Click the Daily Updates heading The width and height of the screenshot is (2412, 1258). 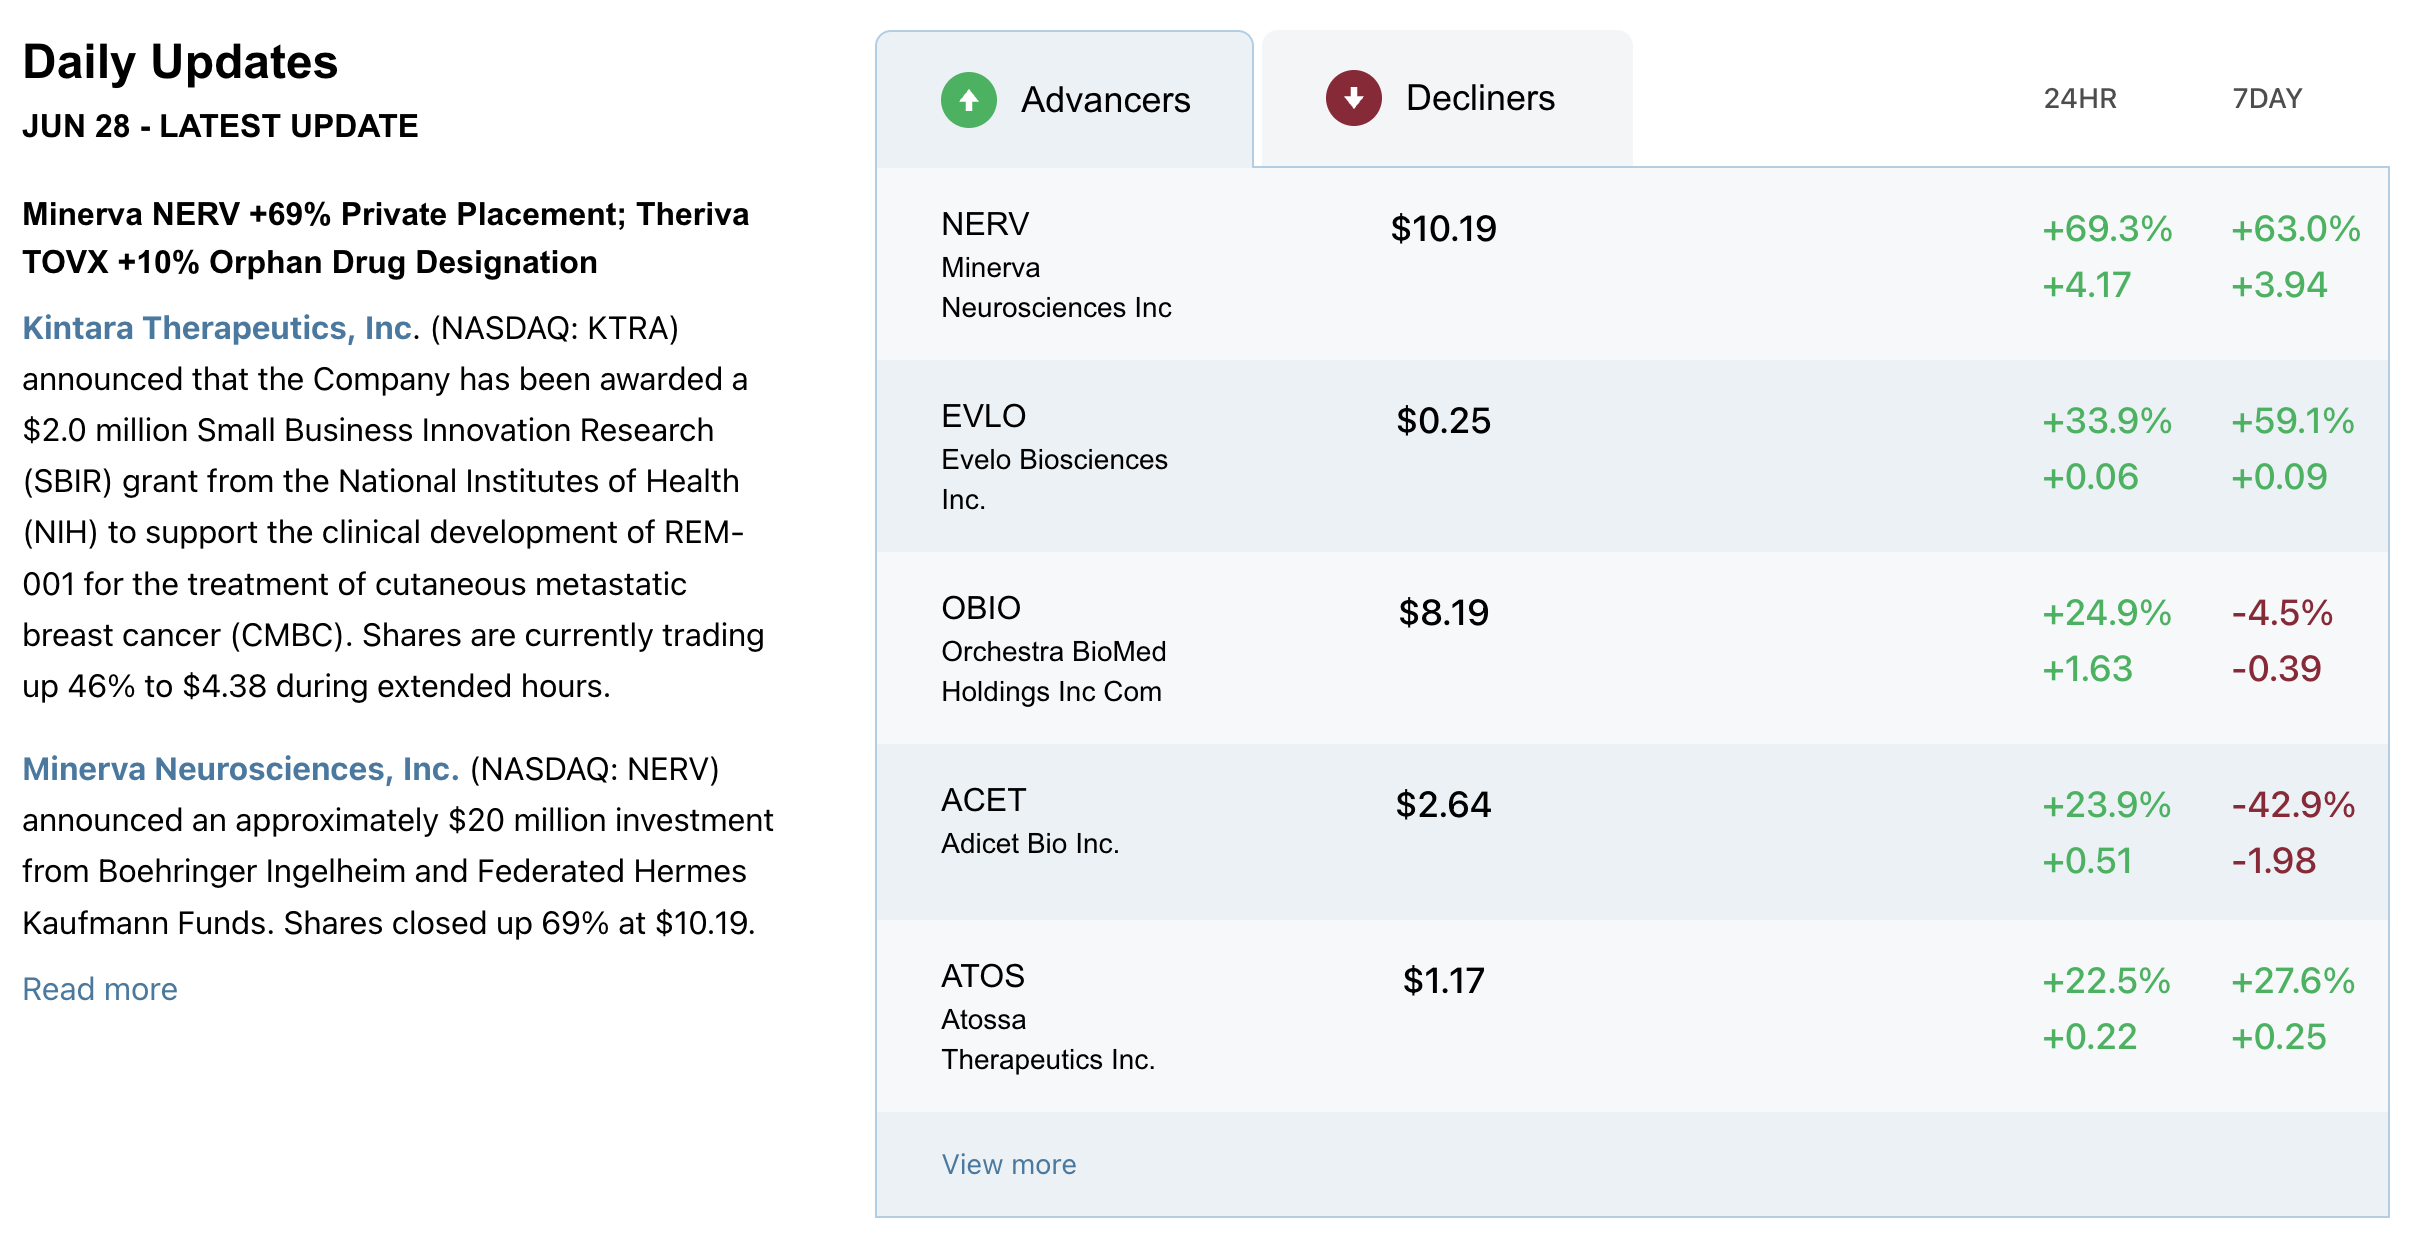pyautogui.click(x=180, y=62)
